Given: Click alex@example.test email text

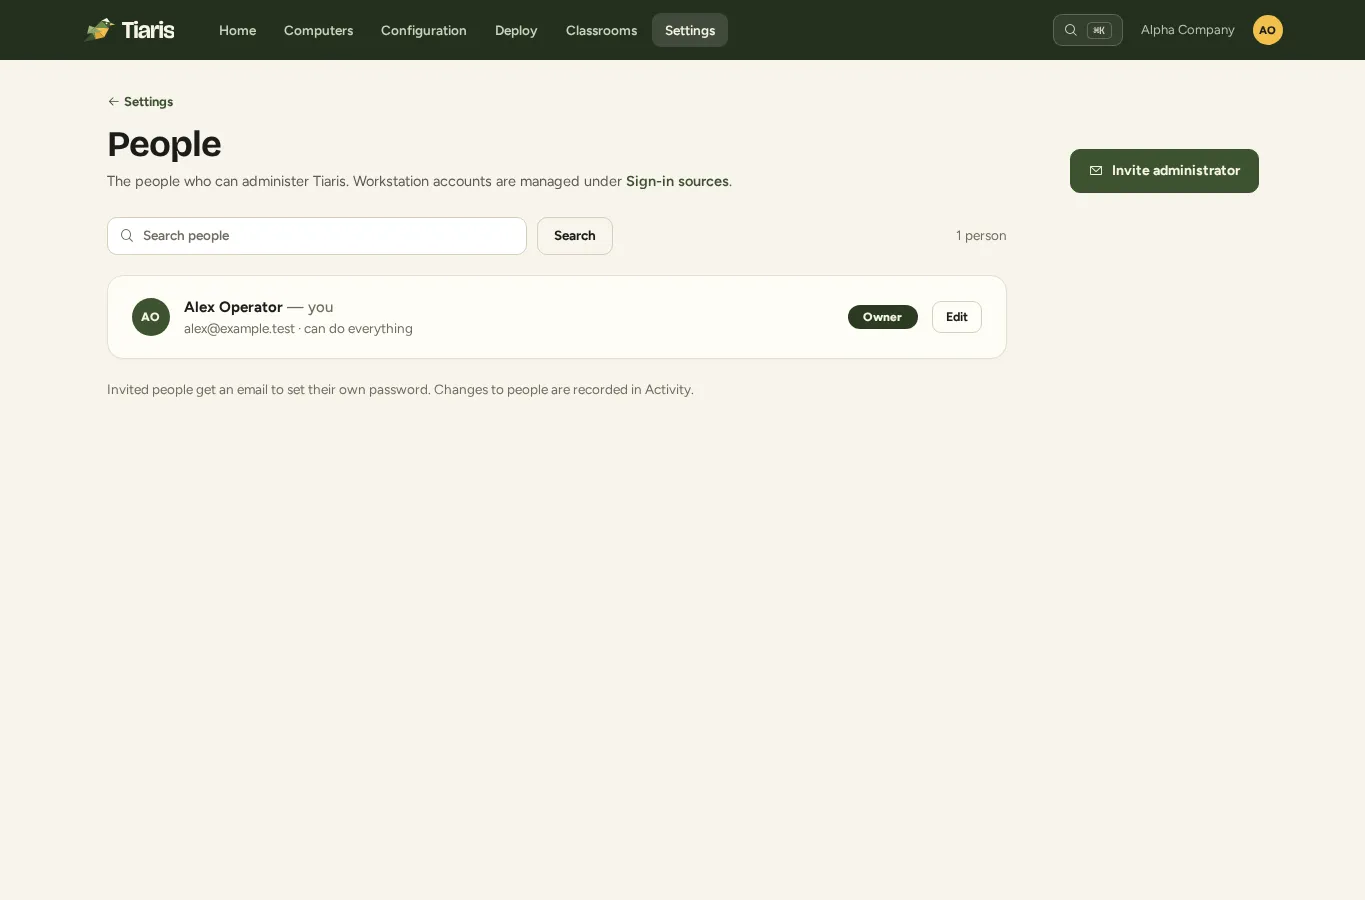Looking at the screenshot, I should [239, 329].
